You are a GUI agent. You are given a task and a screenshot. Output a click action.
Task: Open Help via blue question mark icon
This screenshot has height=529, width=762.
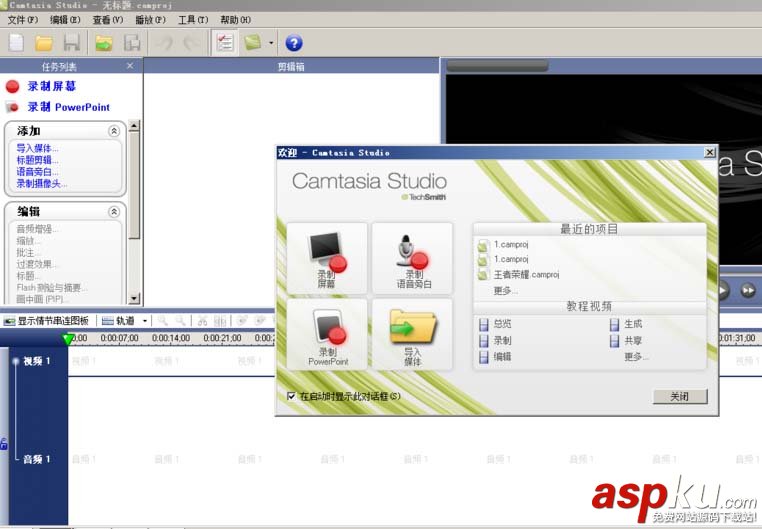[294, 43]
